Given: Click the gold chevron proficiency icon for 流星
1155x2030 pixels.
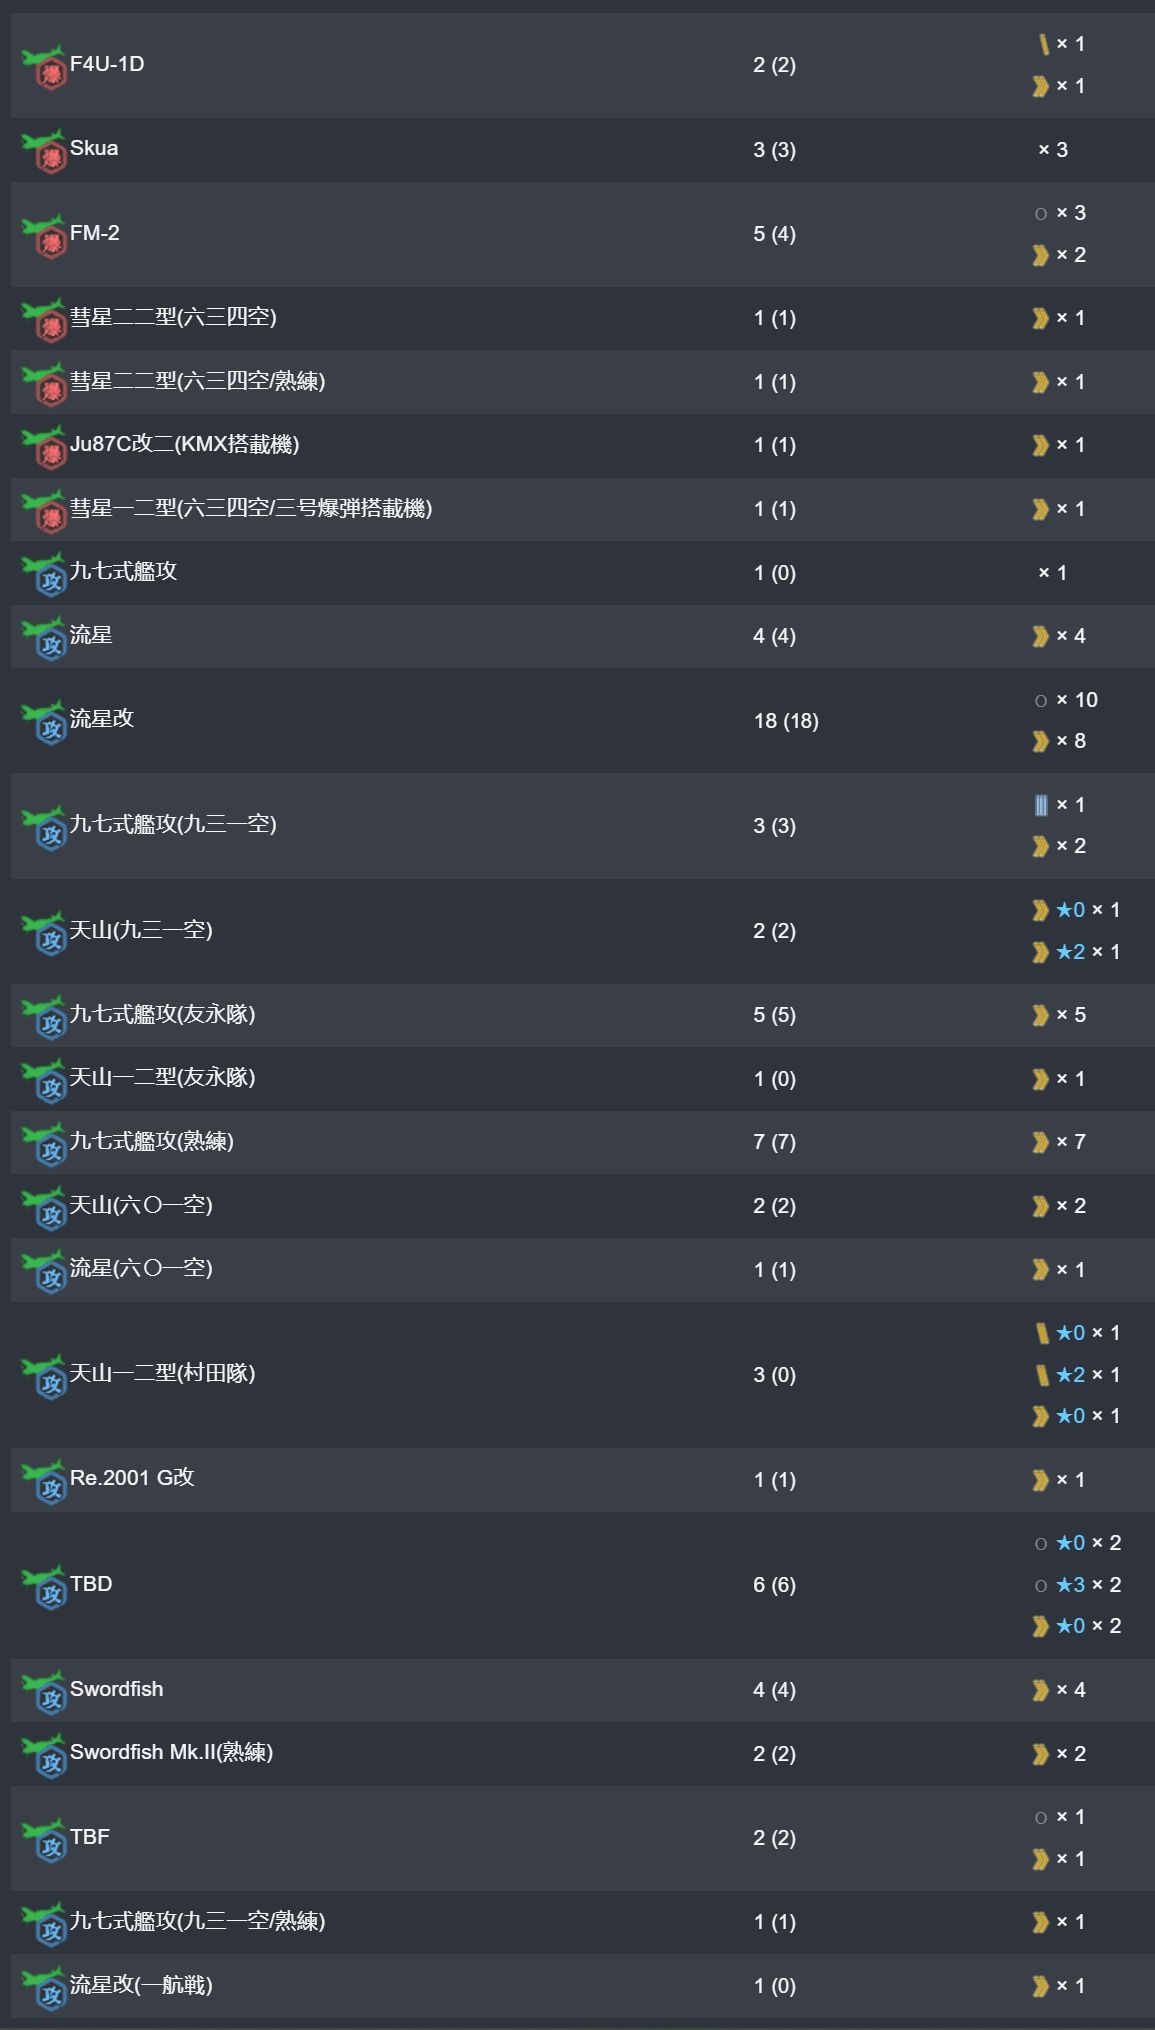Looking at the screenshot, I should click(x=1040, y=637).
